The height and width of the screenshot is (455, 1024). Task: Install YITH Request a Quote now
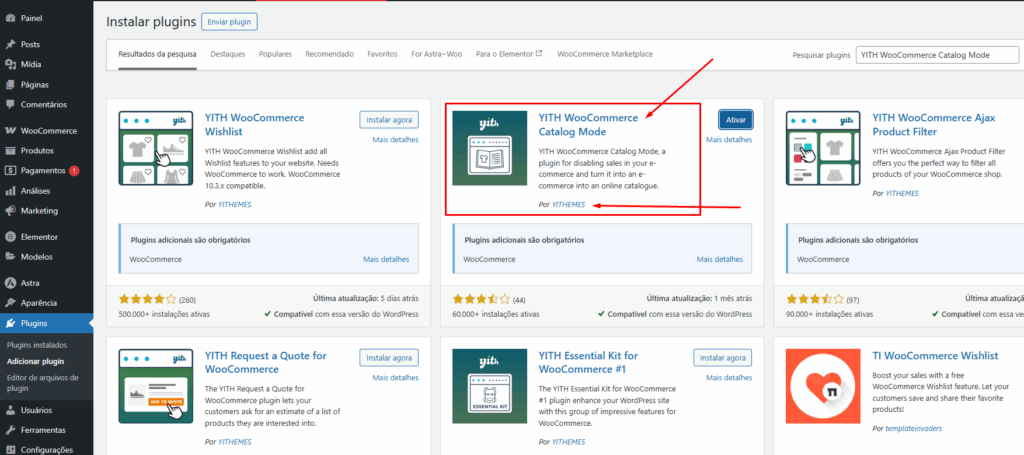(x=389, y=358)
